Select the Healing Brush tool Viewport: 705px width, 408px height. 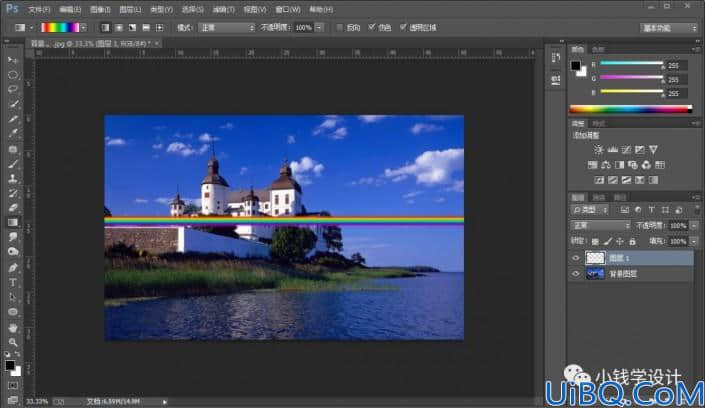(13, 149)
